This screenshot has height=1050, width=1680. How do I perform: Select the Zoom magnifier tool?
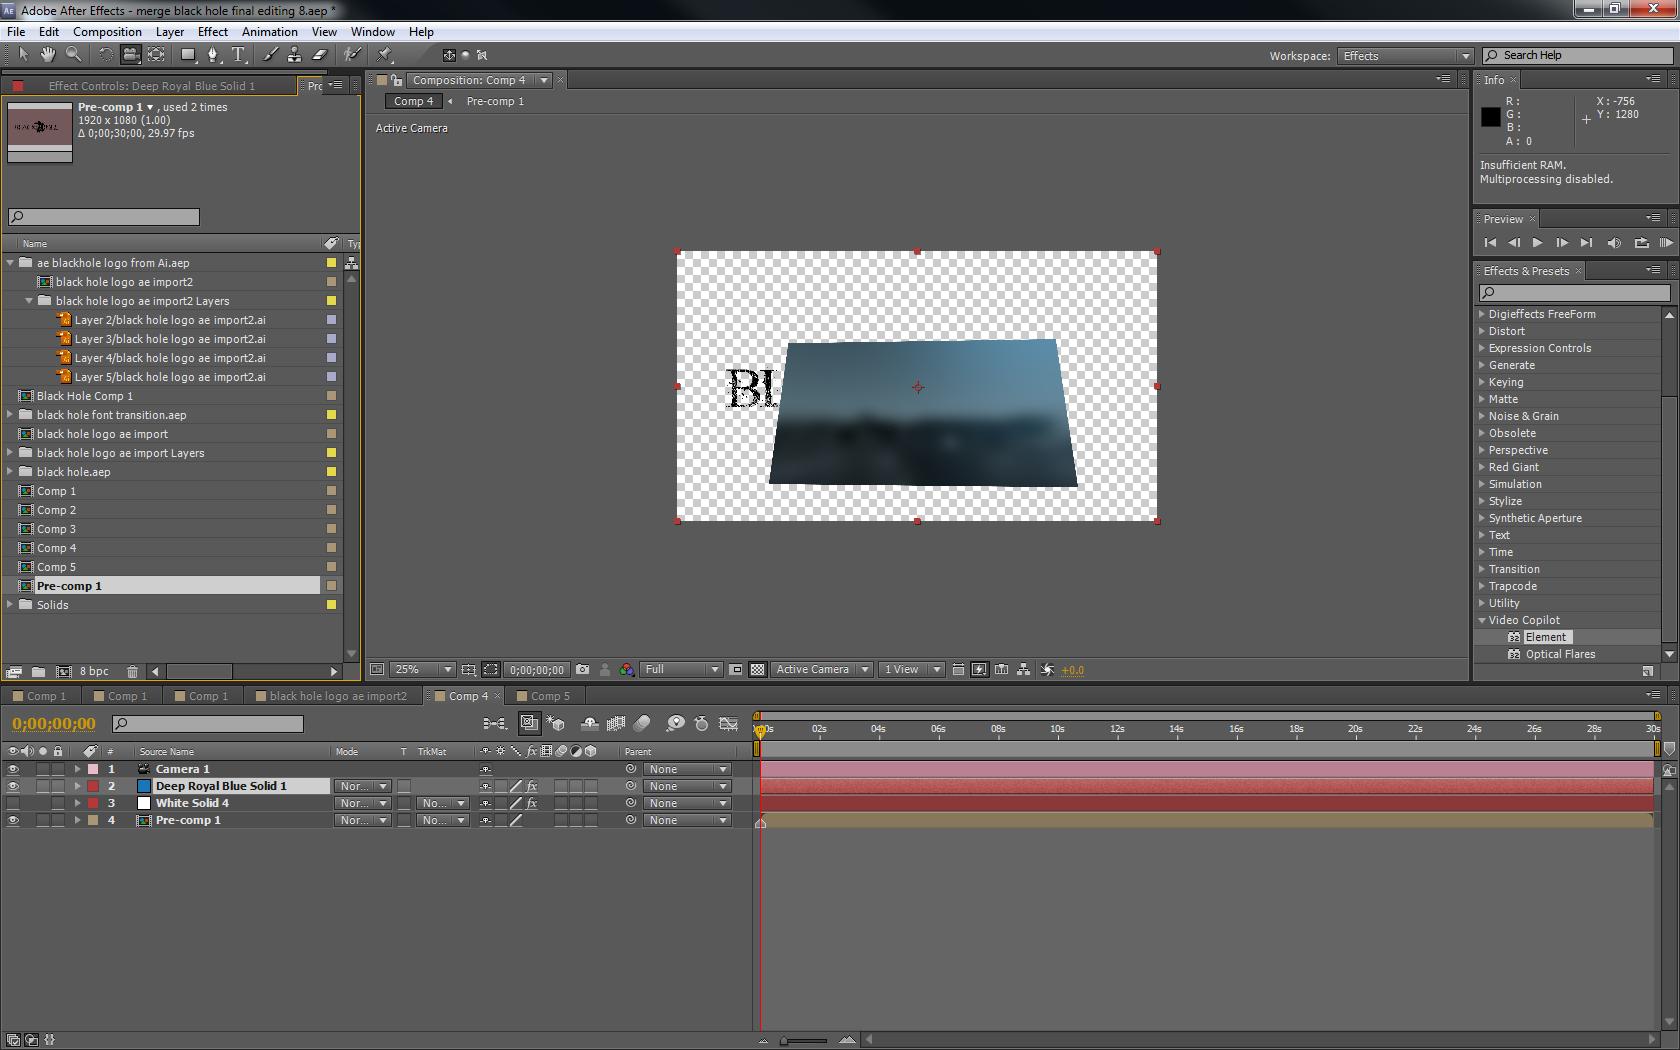point(73,55)
